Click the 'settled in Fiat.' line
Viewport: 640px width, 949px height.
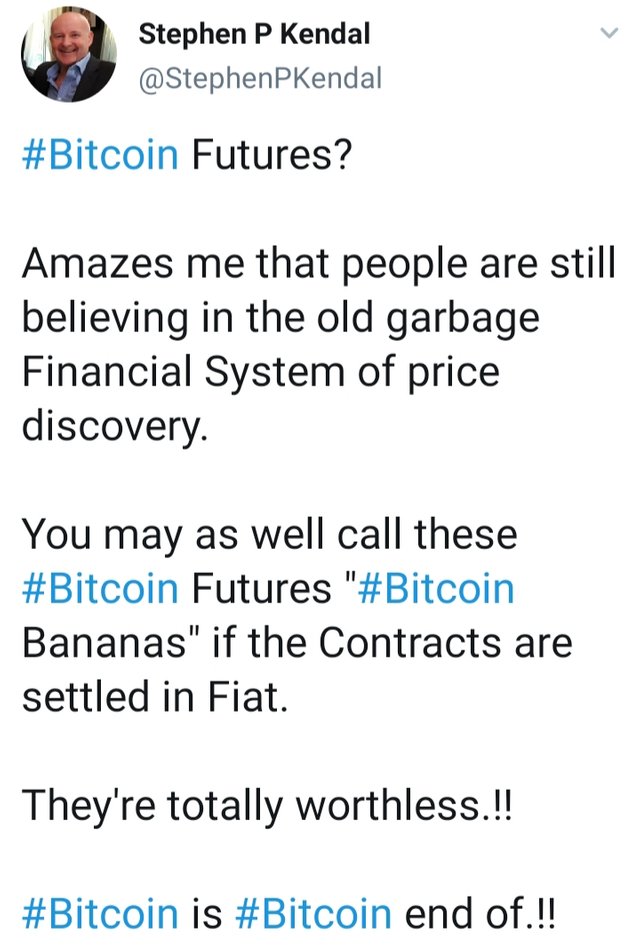155,696
